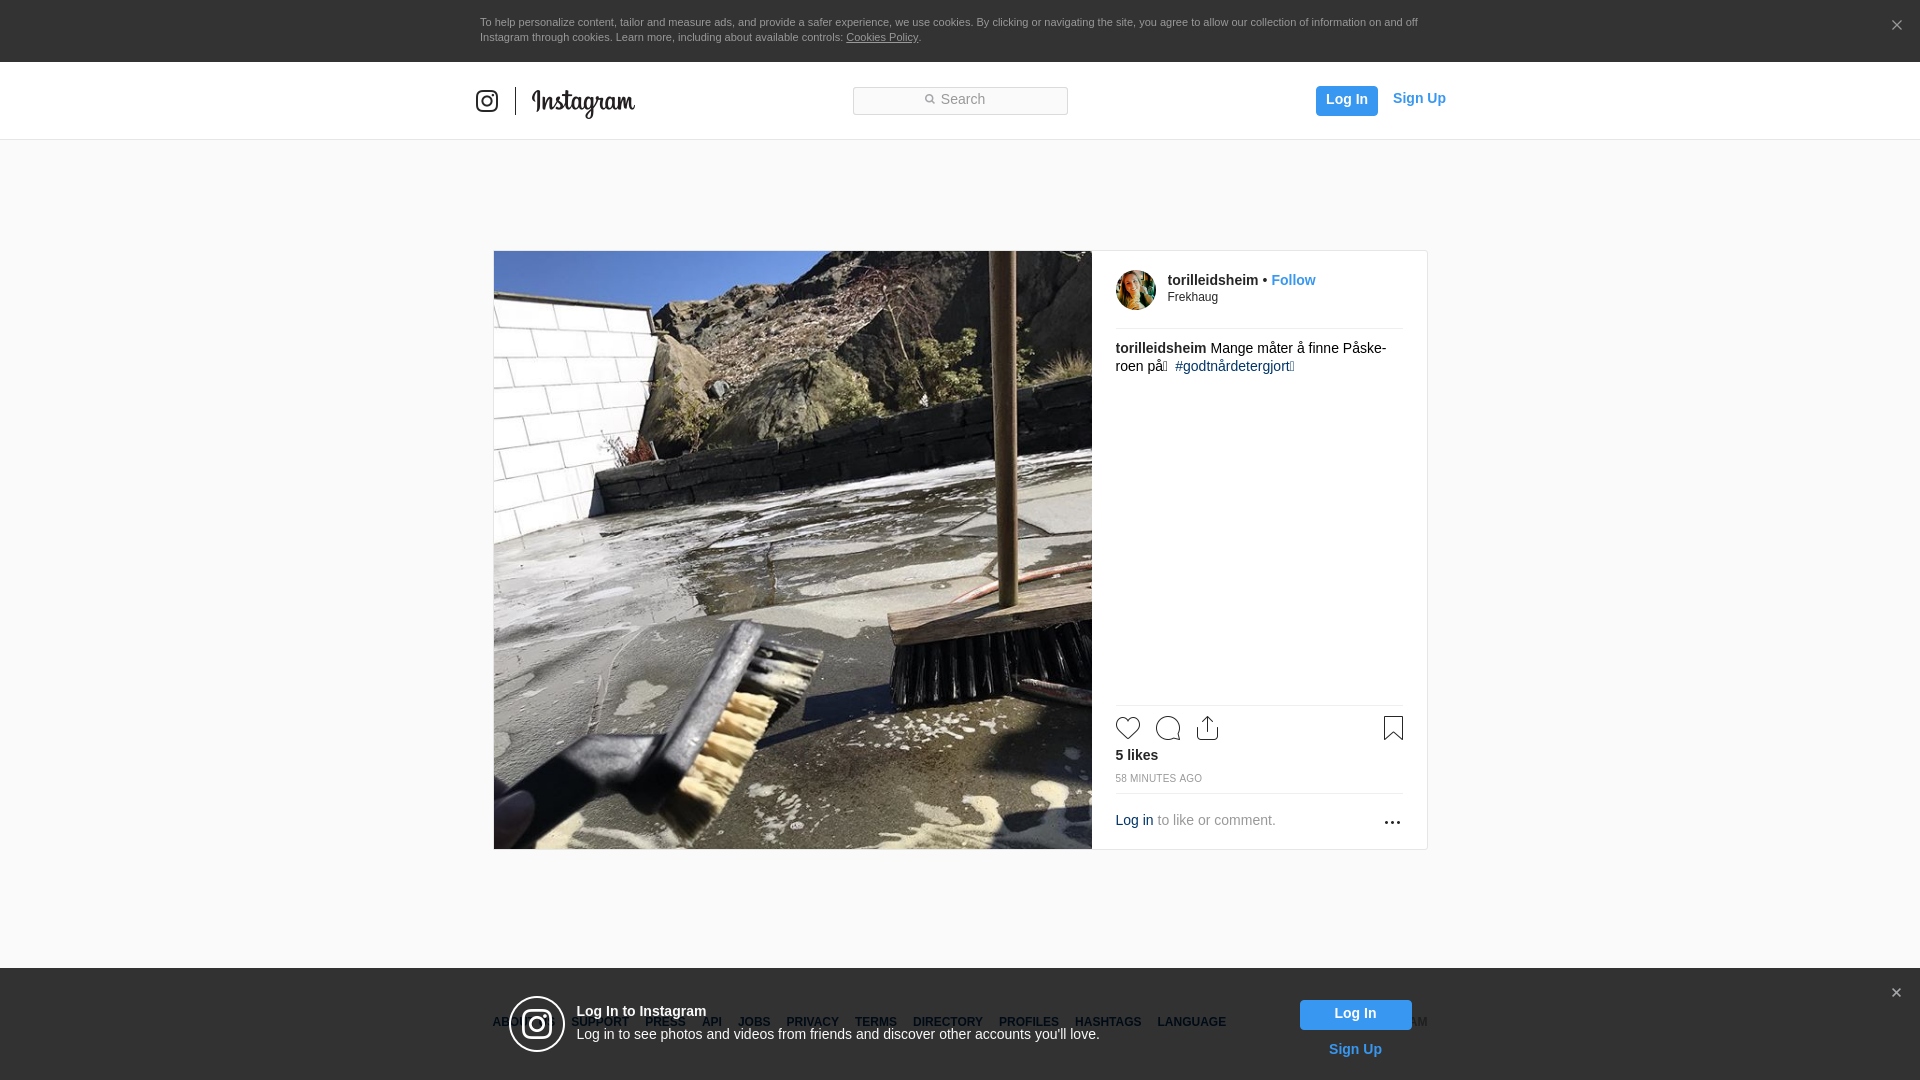
Task: Open torilleidsheim username in caption
Action: 1160,348
